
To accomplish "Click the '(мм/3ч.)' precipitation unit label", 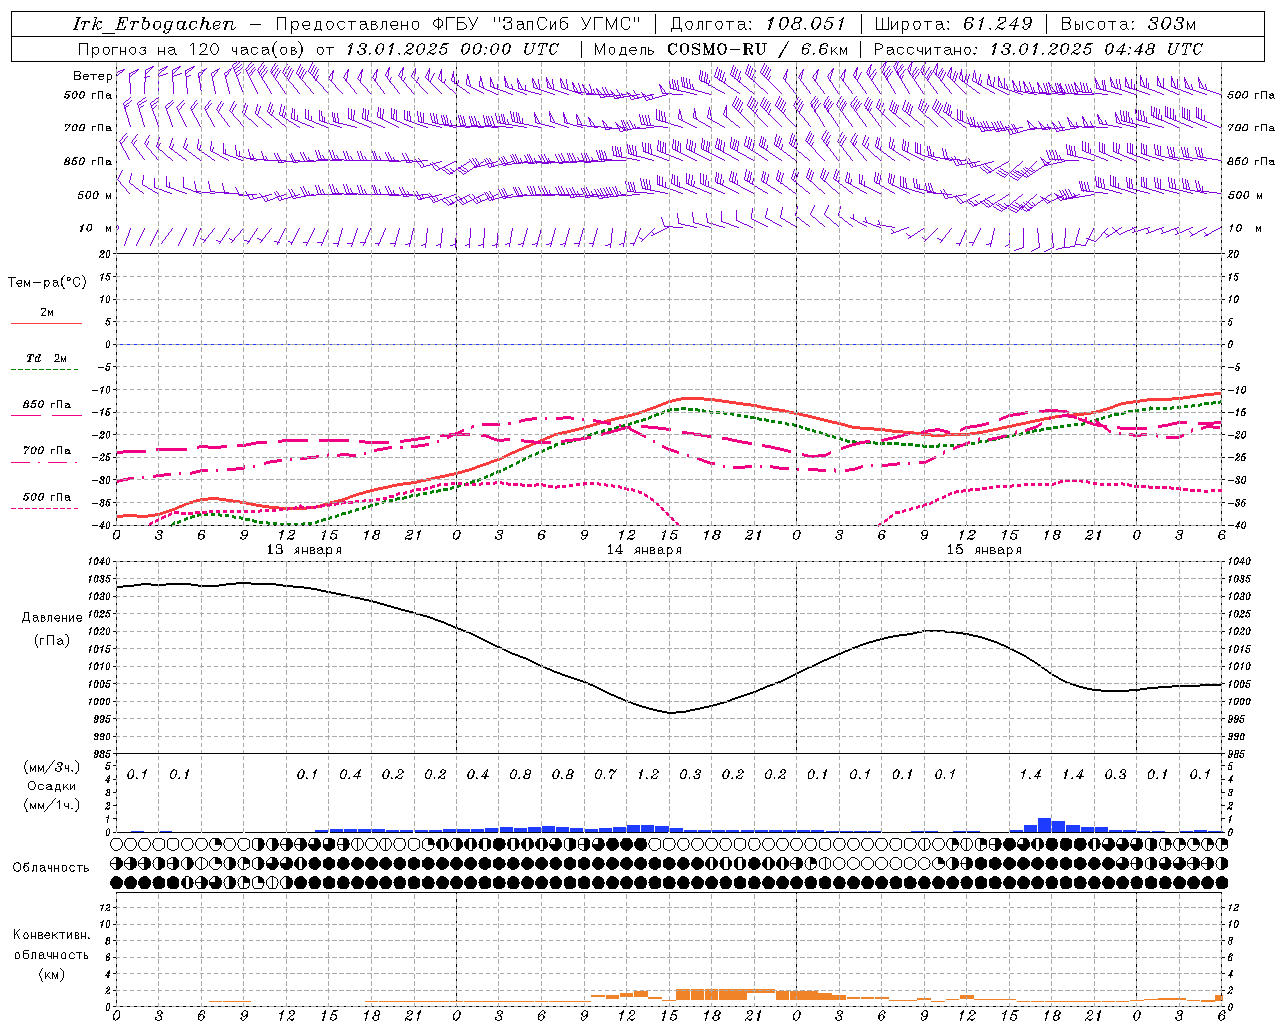I will point(51,767).
